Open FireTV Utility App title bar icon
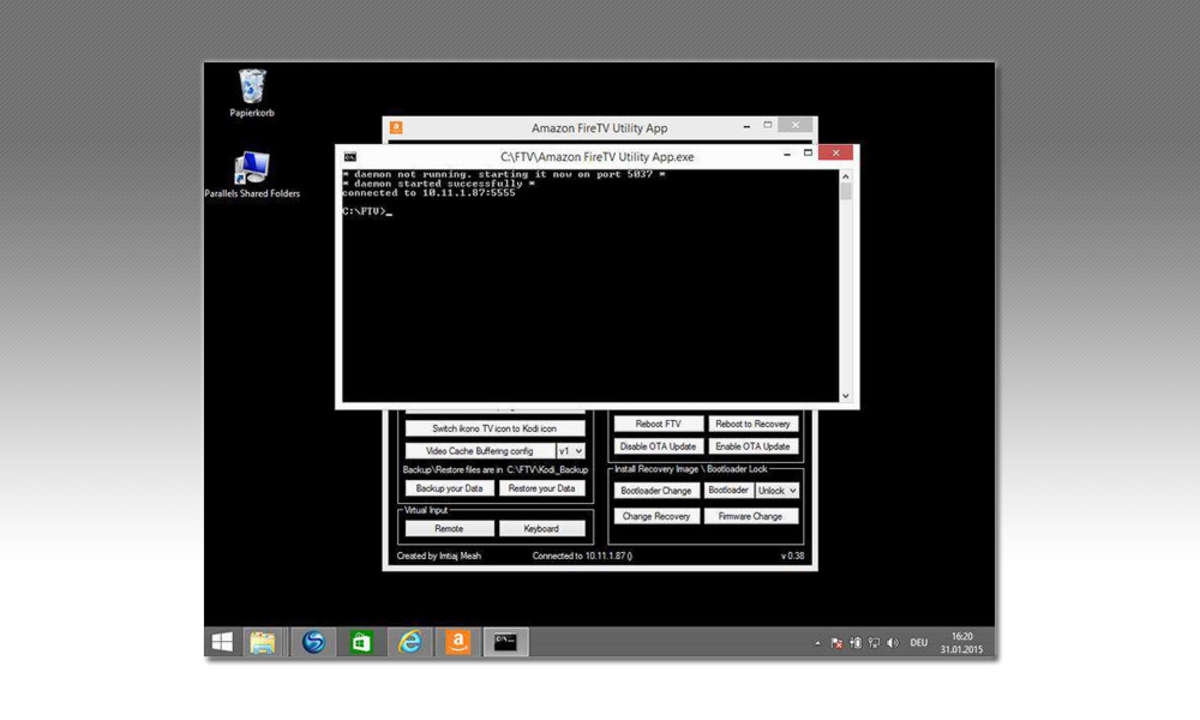The width and height of the screenshot is (1200, 720). [x=396, y=128]
